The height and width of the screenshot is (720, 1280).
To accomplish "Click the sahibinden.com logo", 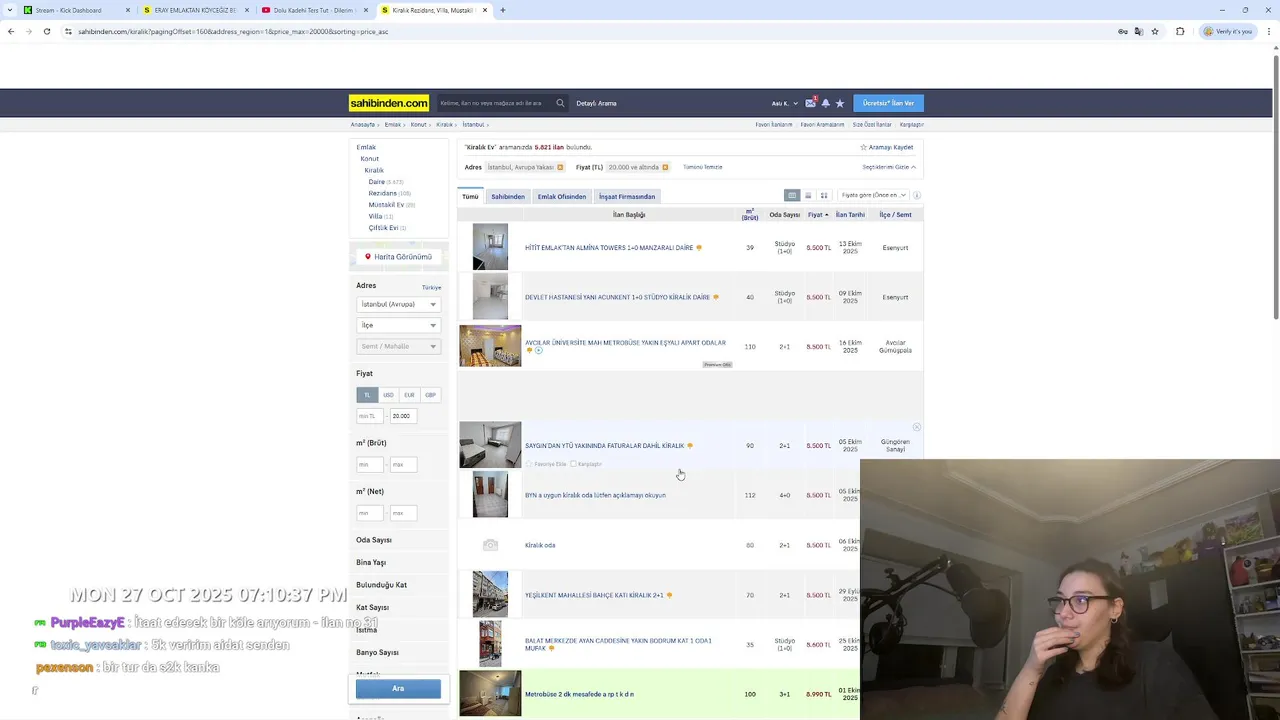I will click(389, 103).
